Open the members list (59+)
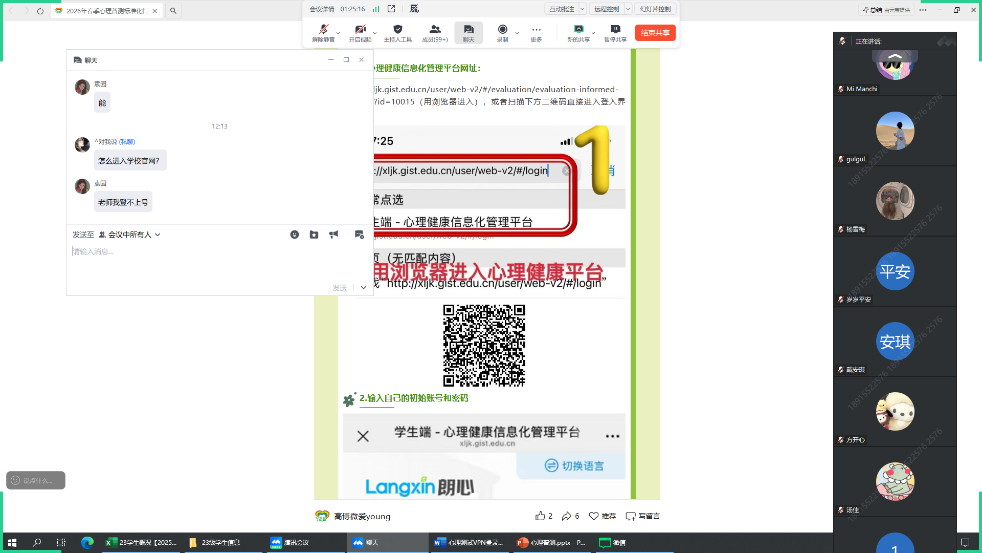Image resolution: width=982 pixels, height=553 pixels. pyautogui.click(x=434, y=31)
